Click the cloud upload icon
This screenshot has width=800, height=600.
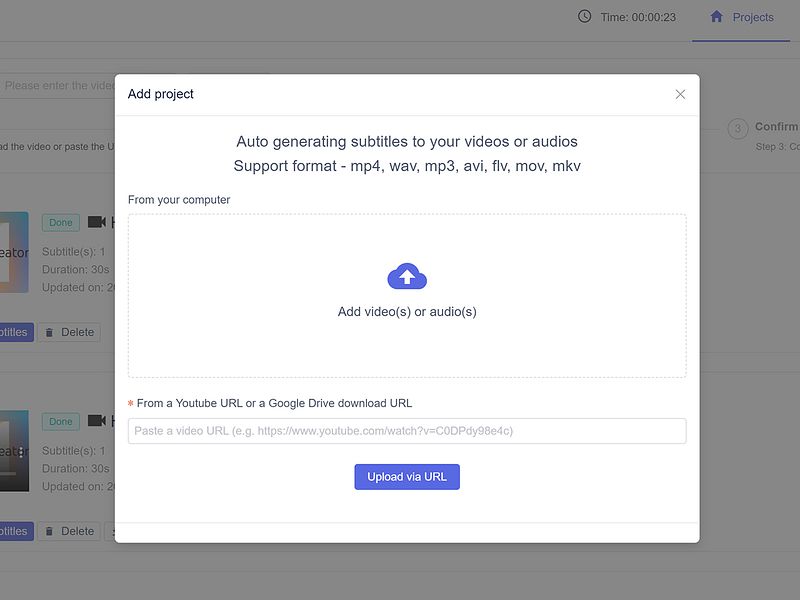click(x=407, y=277)
